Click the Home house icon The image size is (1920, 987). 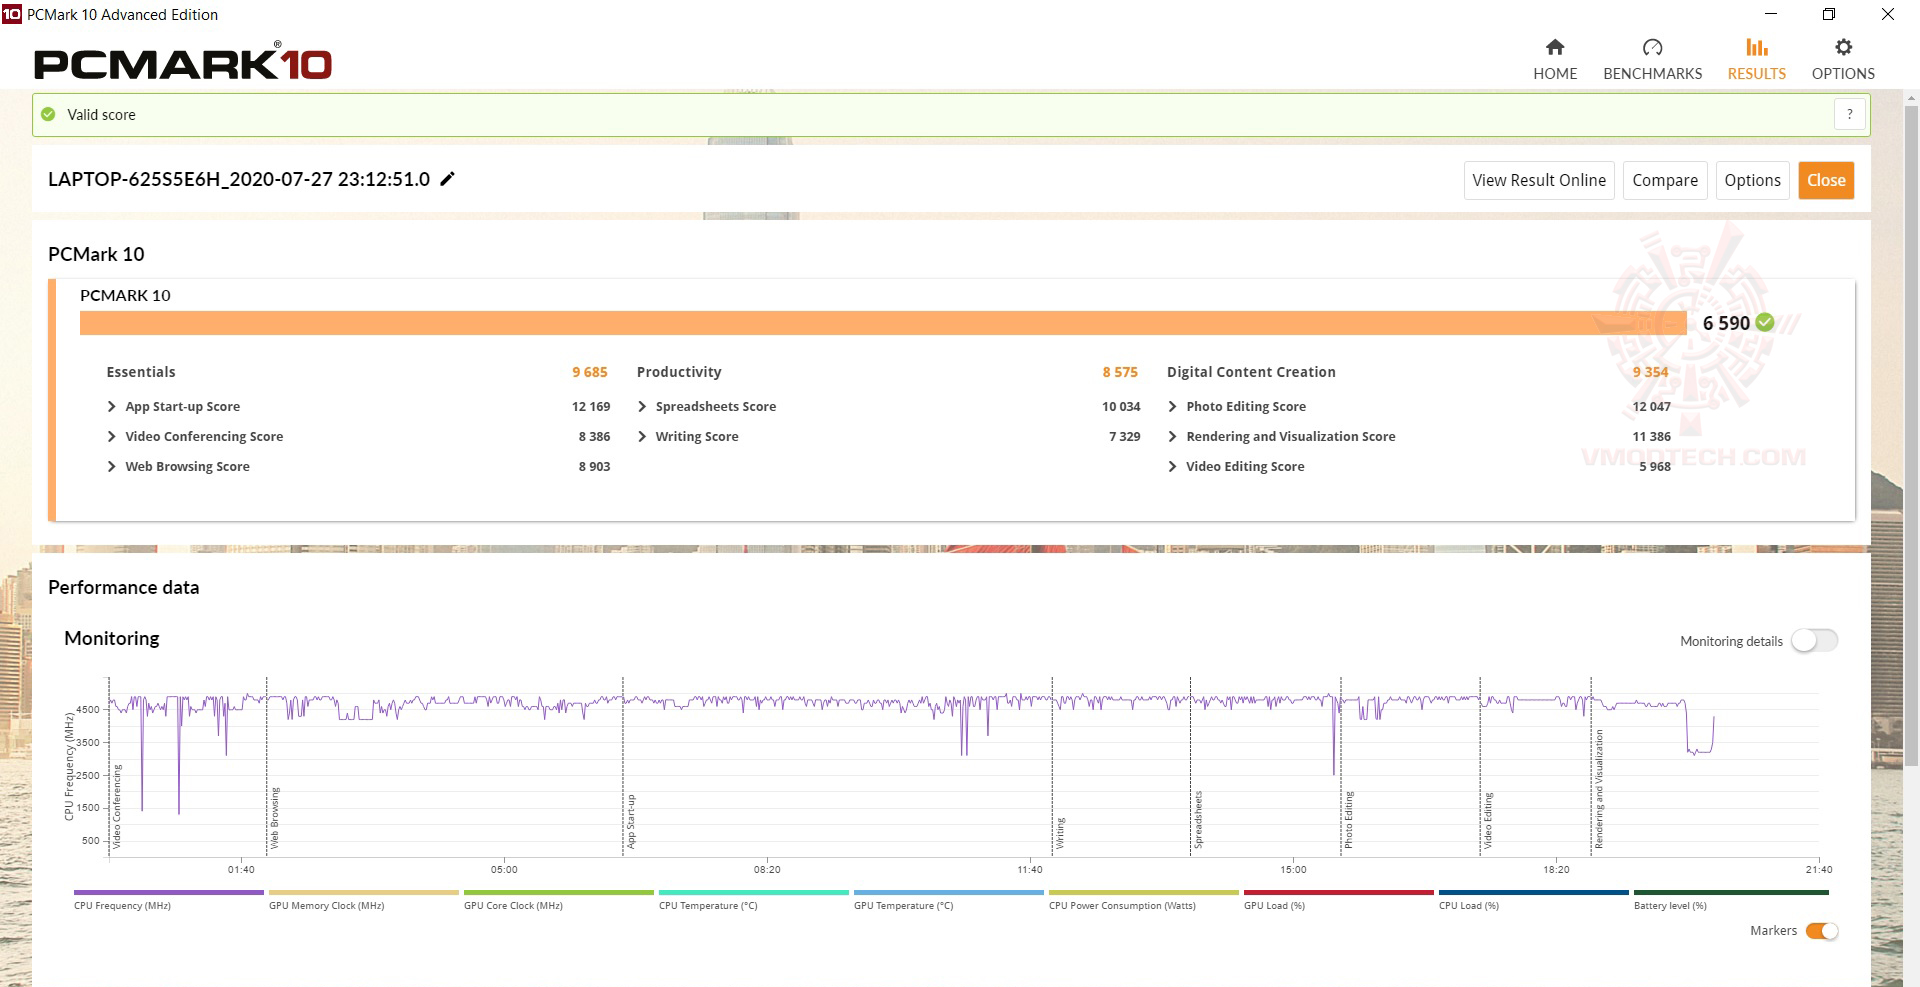tap(1554, 48)
